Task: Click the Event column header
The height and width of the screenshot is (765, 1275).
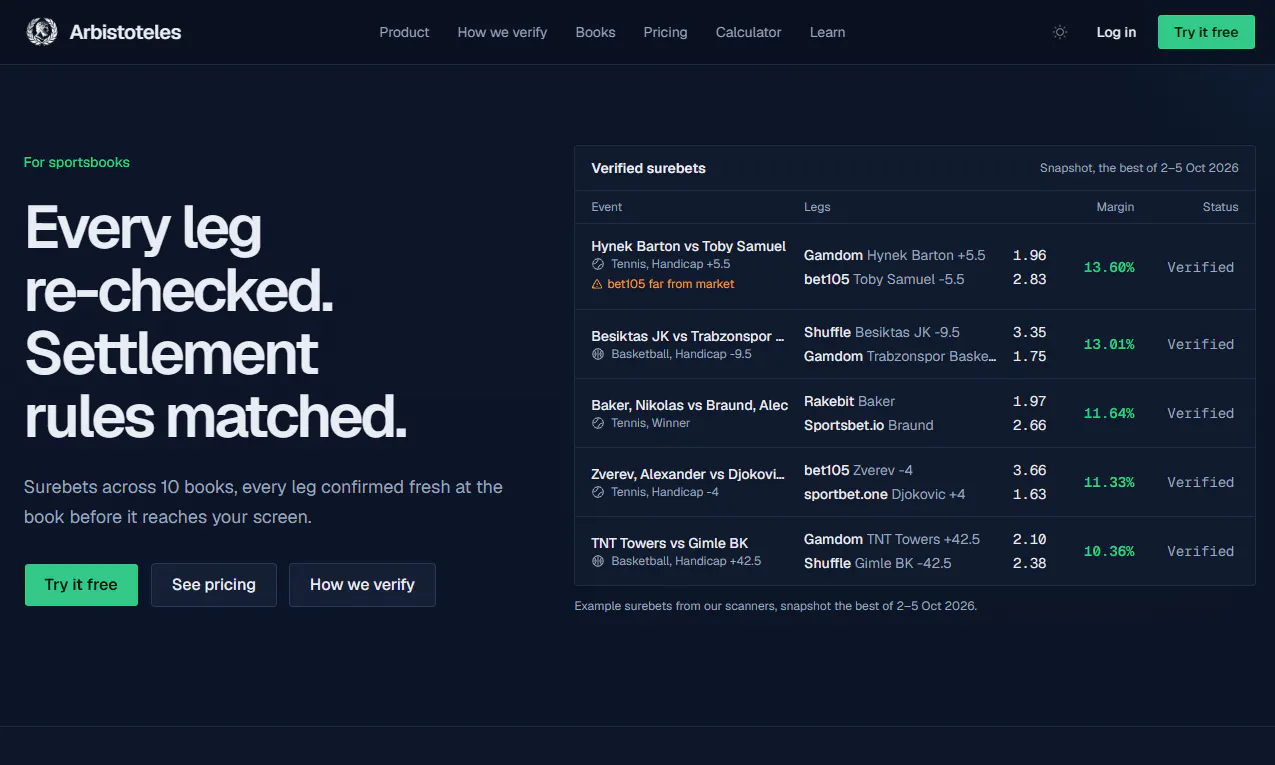Action: 606,207
